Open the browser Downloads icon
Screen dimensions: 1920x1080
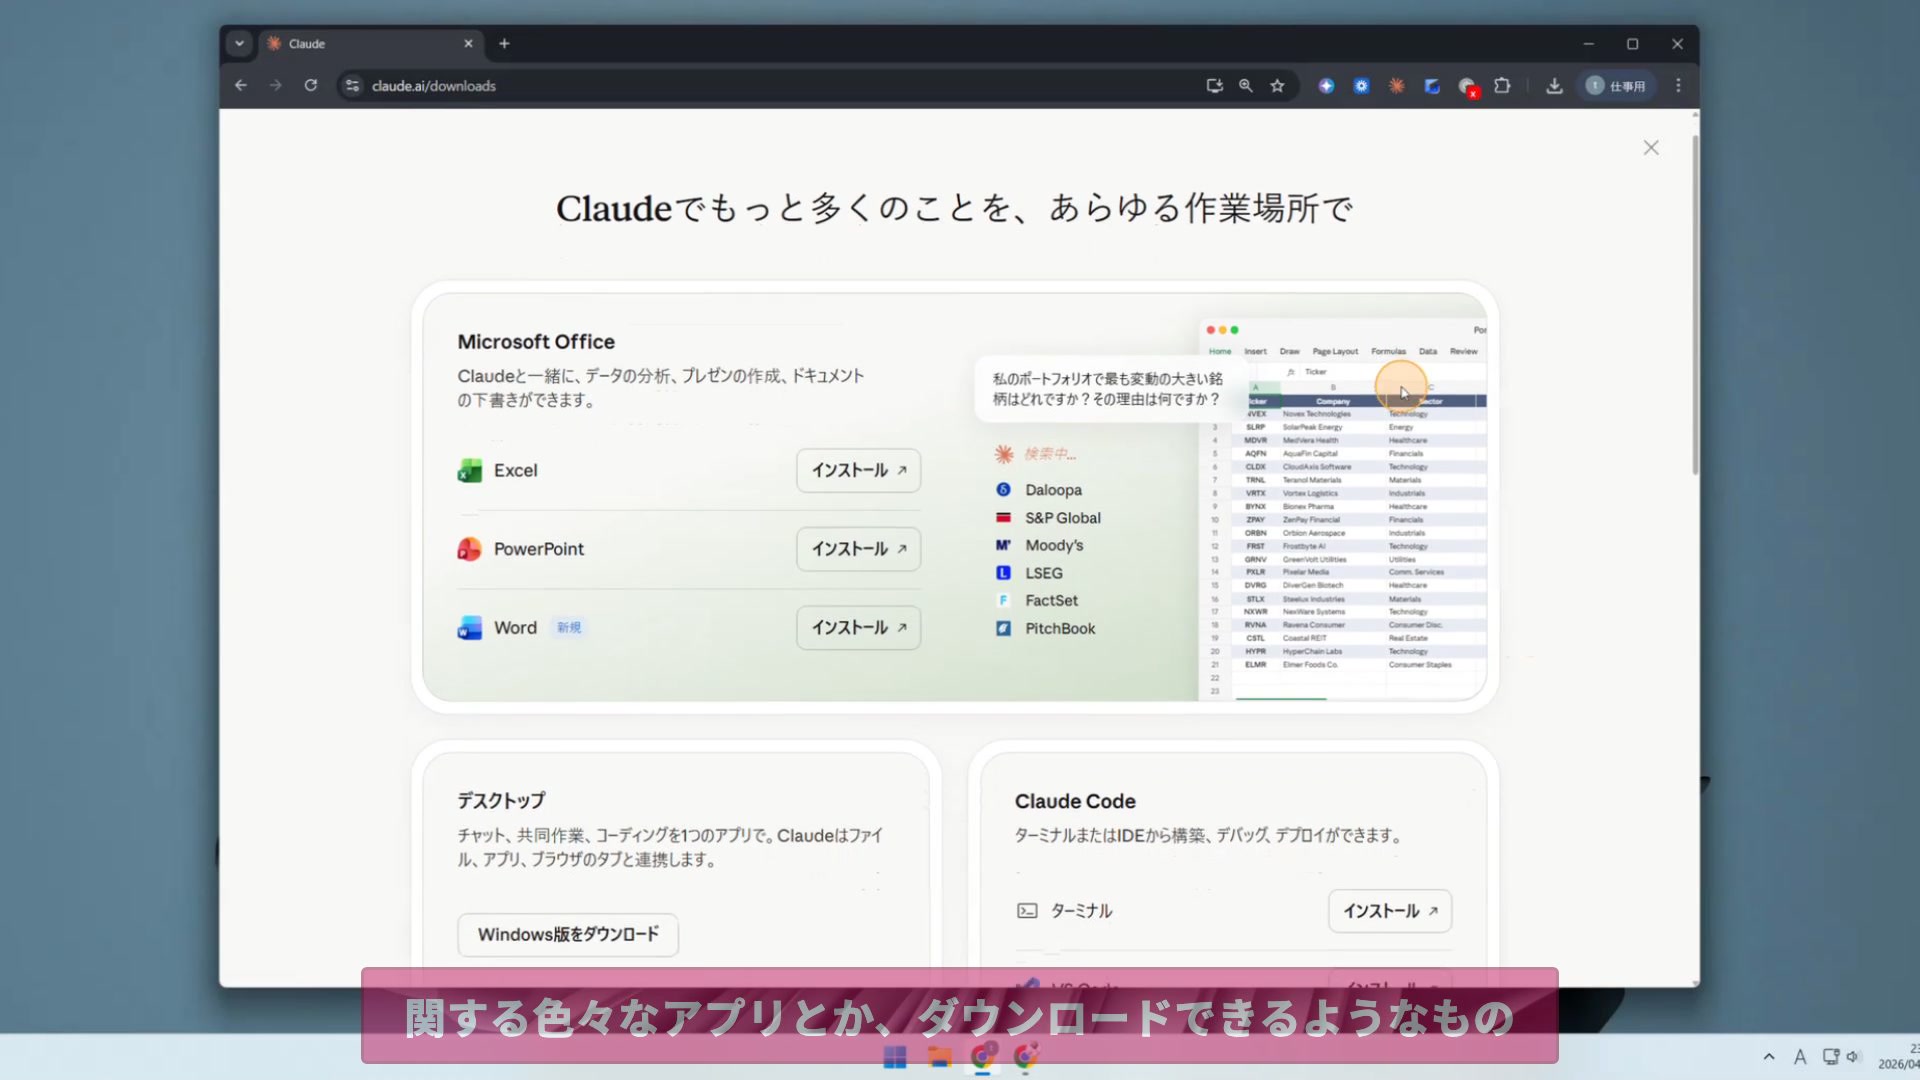pyautogui.click(x=1554, y=86)
